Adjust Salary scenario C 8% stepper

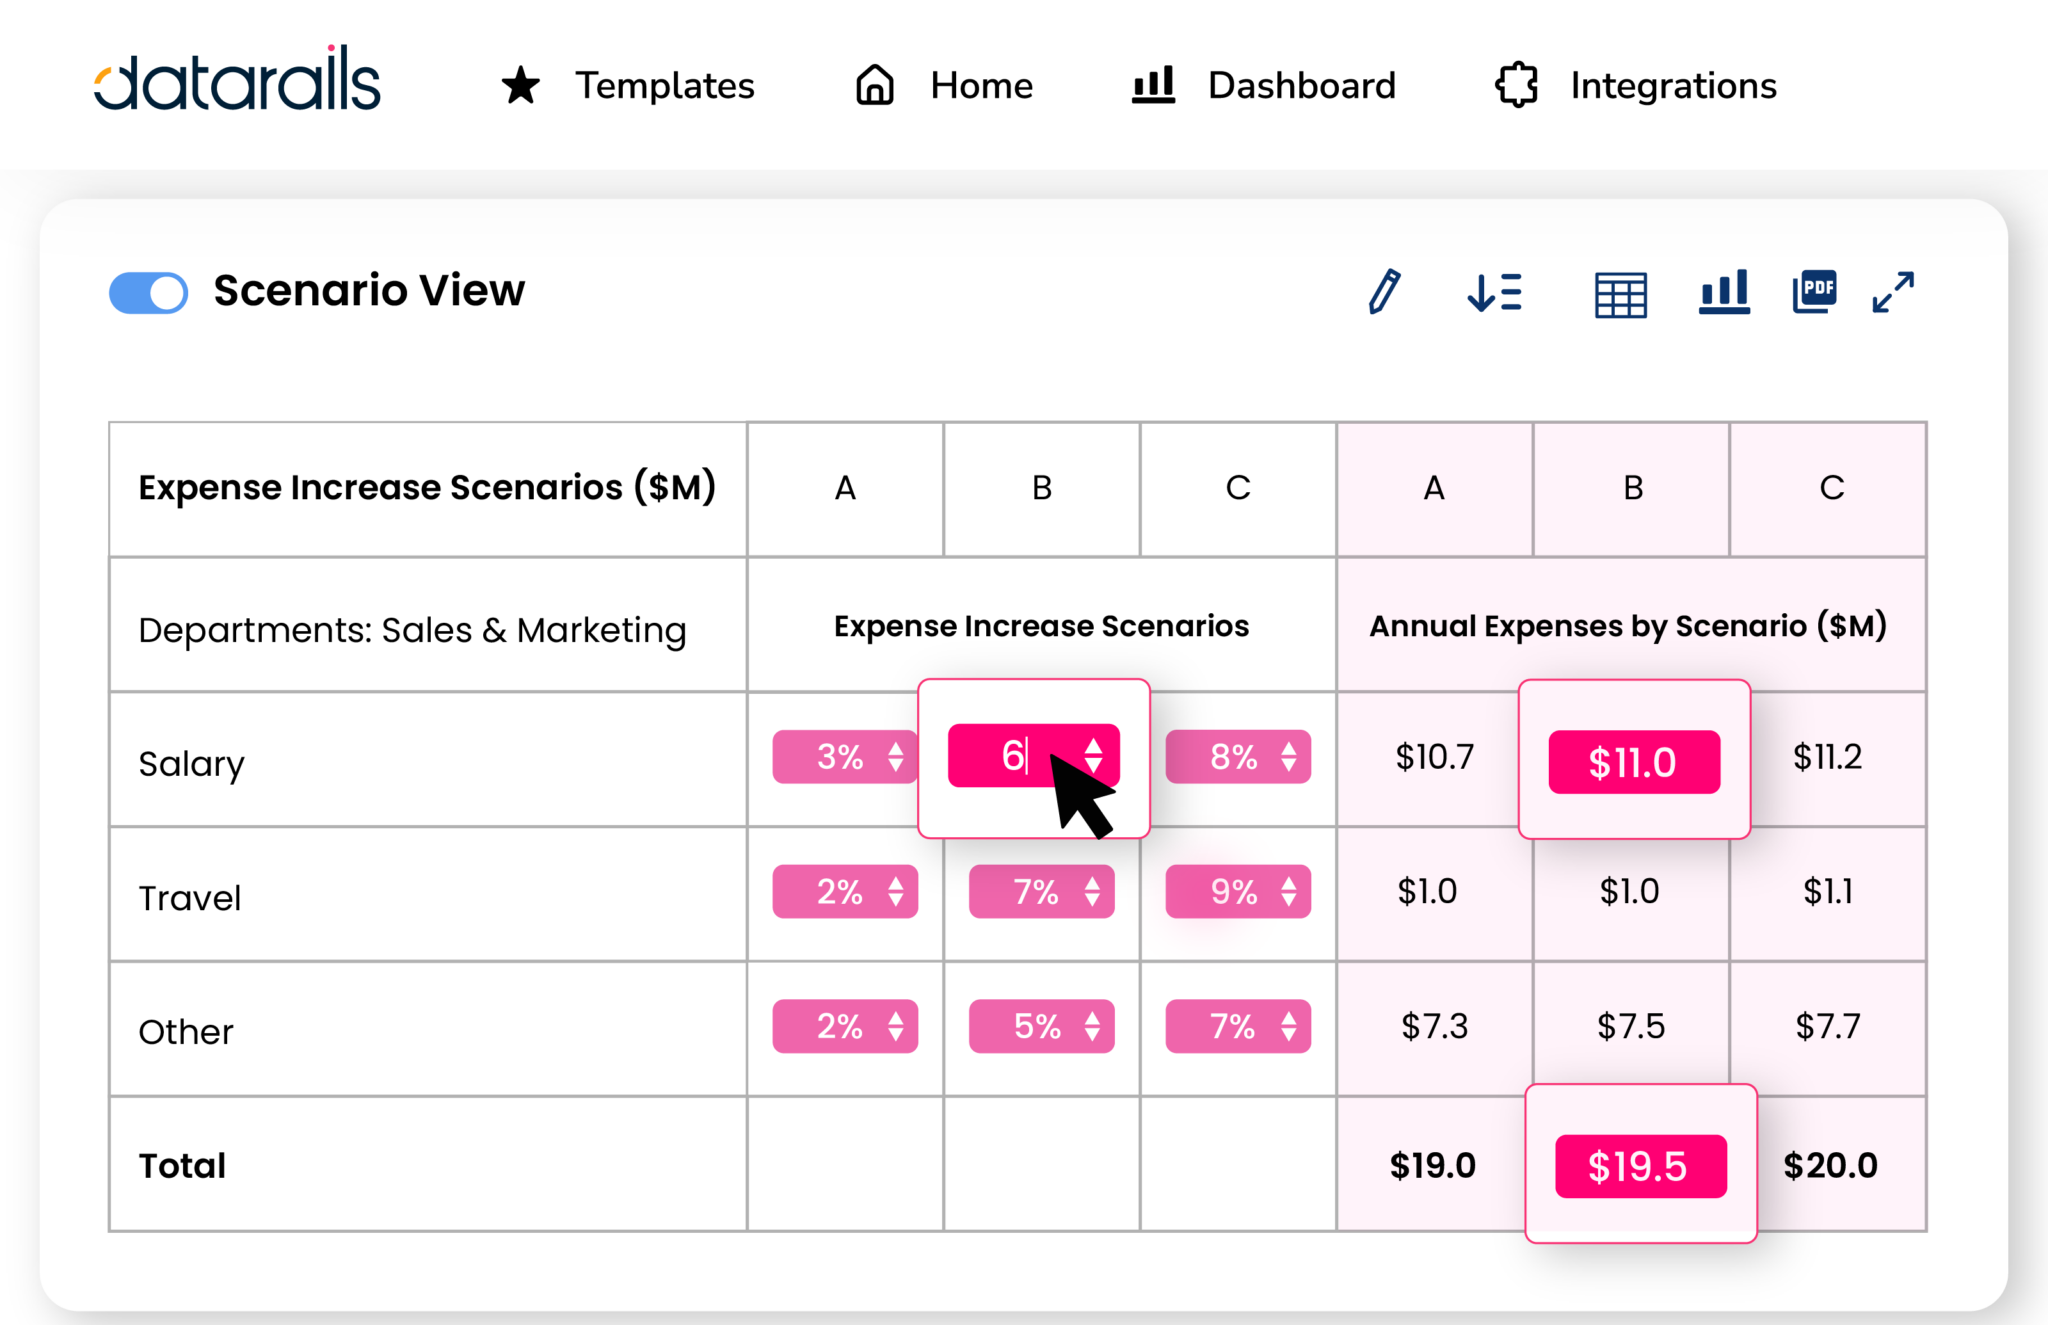pos(1288,757)
